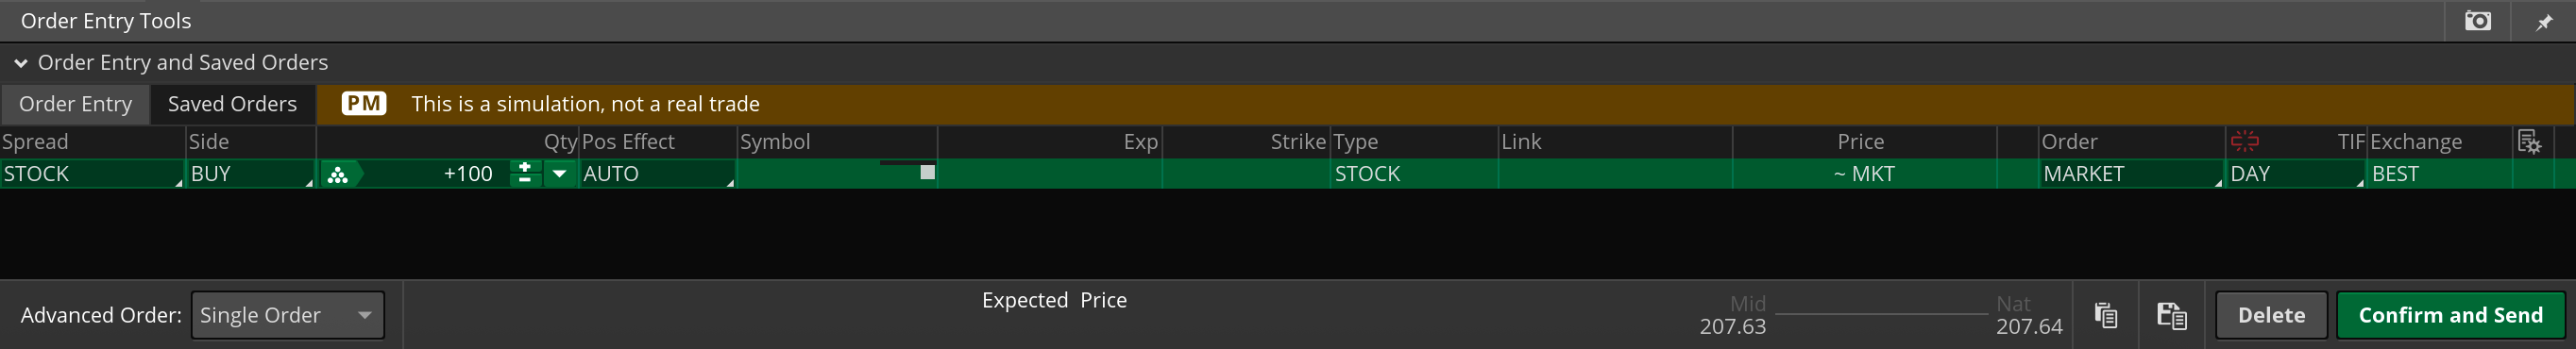Open the MARKET order type dropdown
This screenshot has width=2576, height=349.
coord(2131,174)
